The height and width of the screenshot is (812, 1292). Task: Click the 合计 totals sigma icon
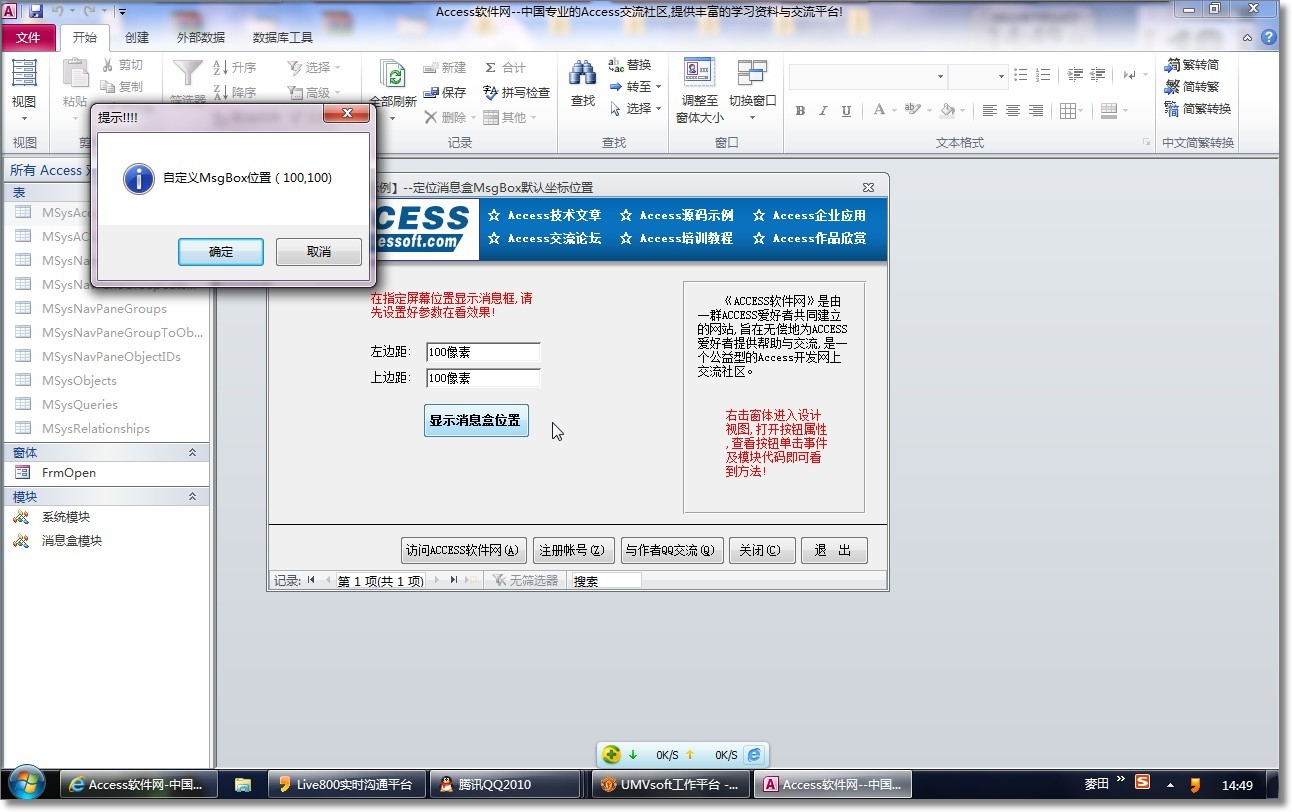click(x=490, y=67)
